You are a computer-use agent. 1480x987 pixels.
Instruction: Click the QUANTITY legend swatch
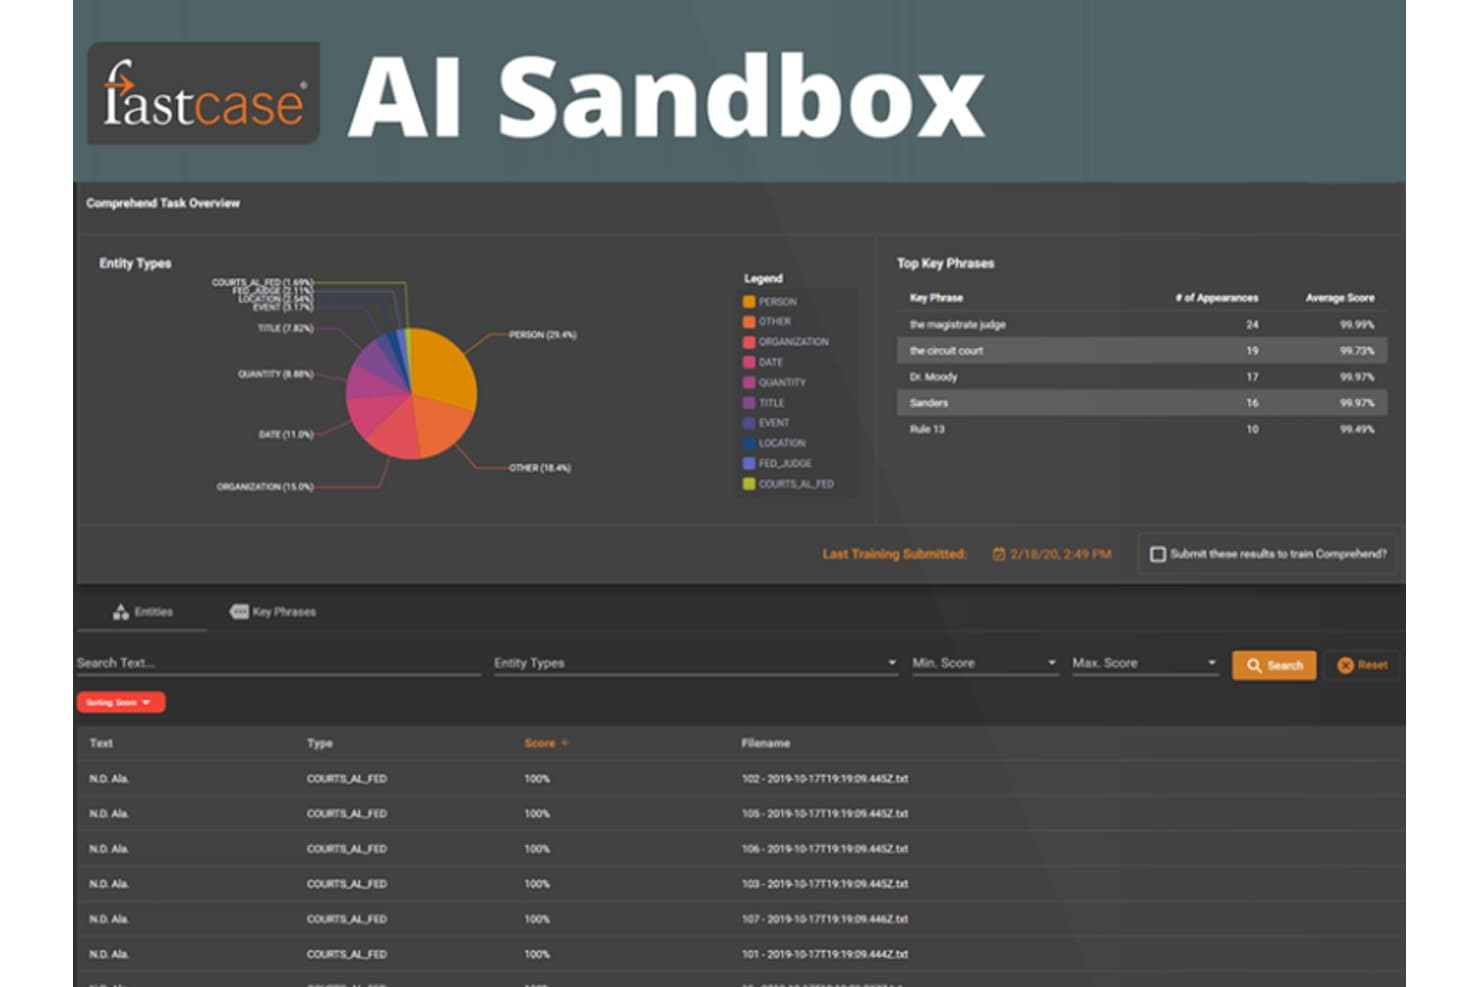(x=749, y=382)
